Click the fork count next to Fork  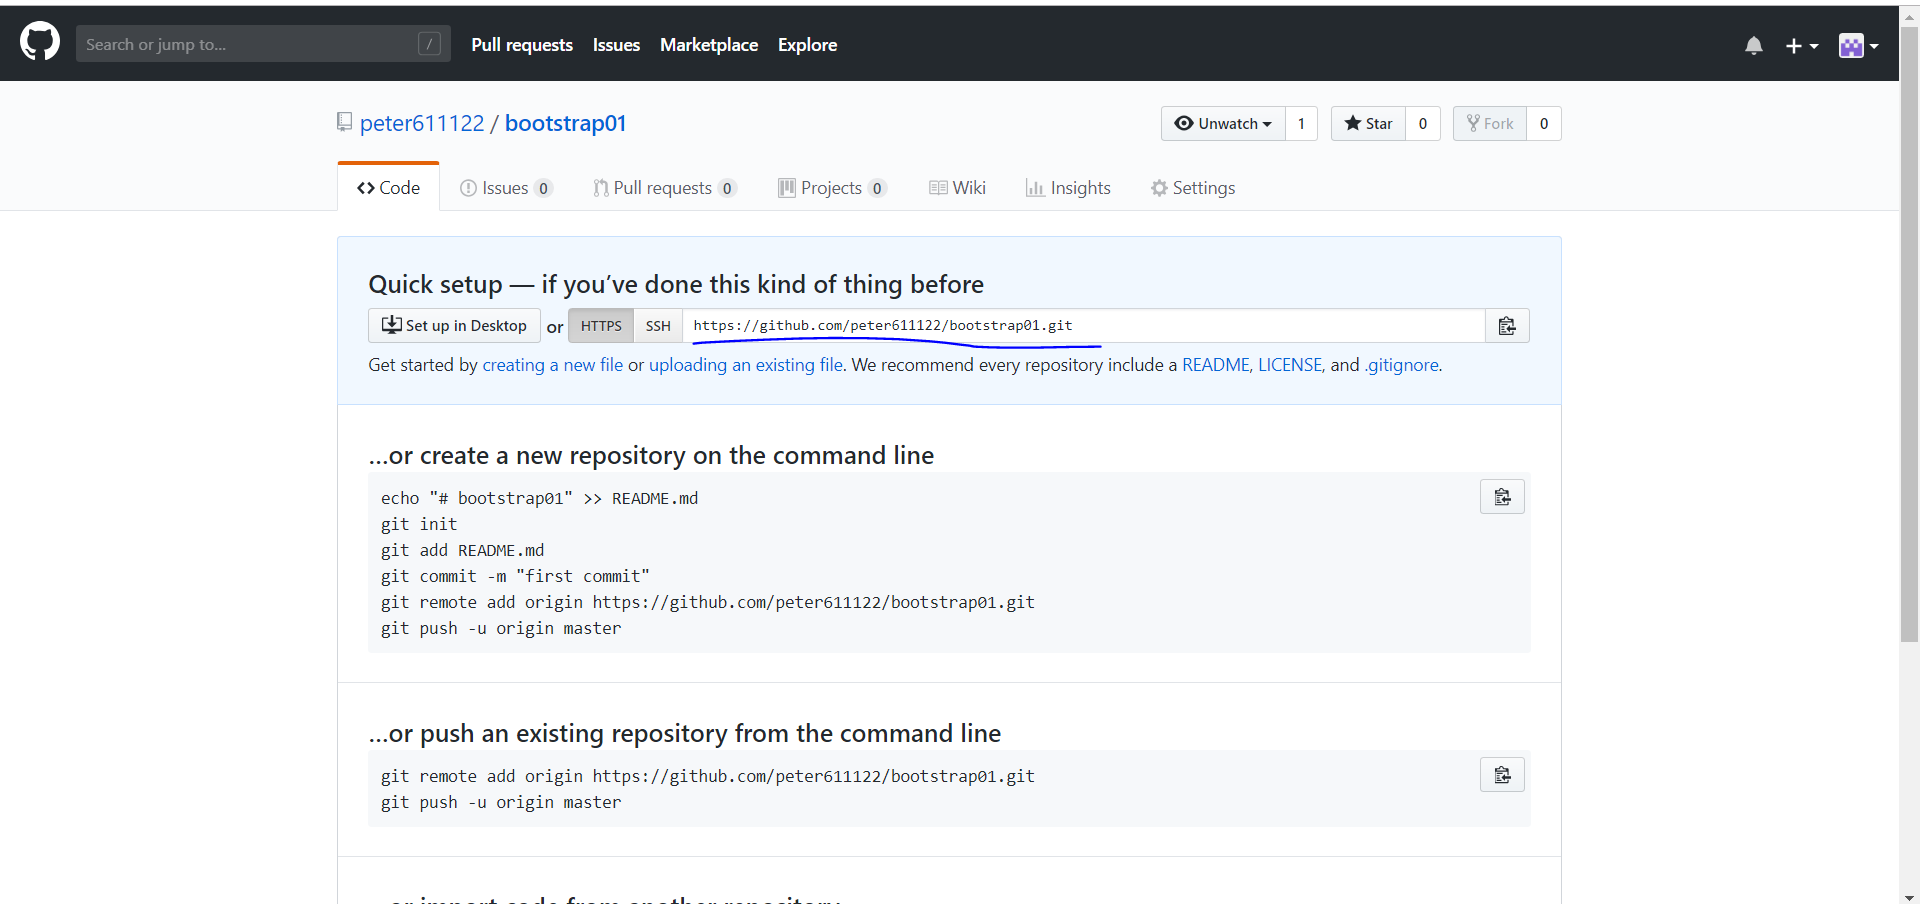click(1544, 123)
